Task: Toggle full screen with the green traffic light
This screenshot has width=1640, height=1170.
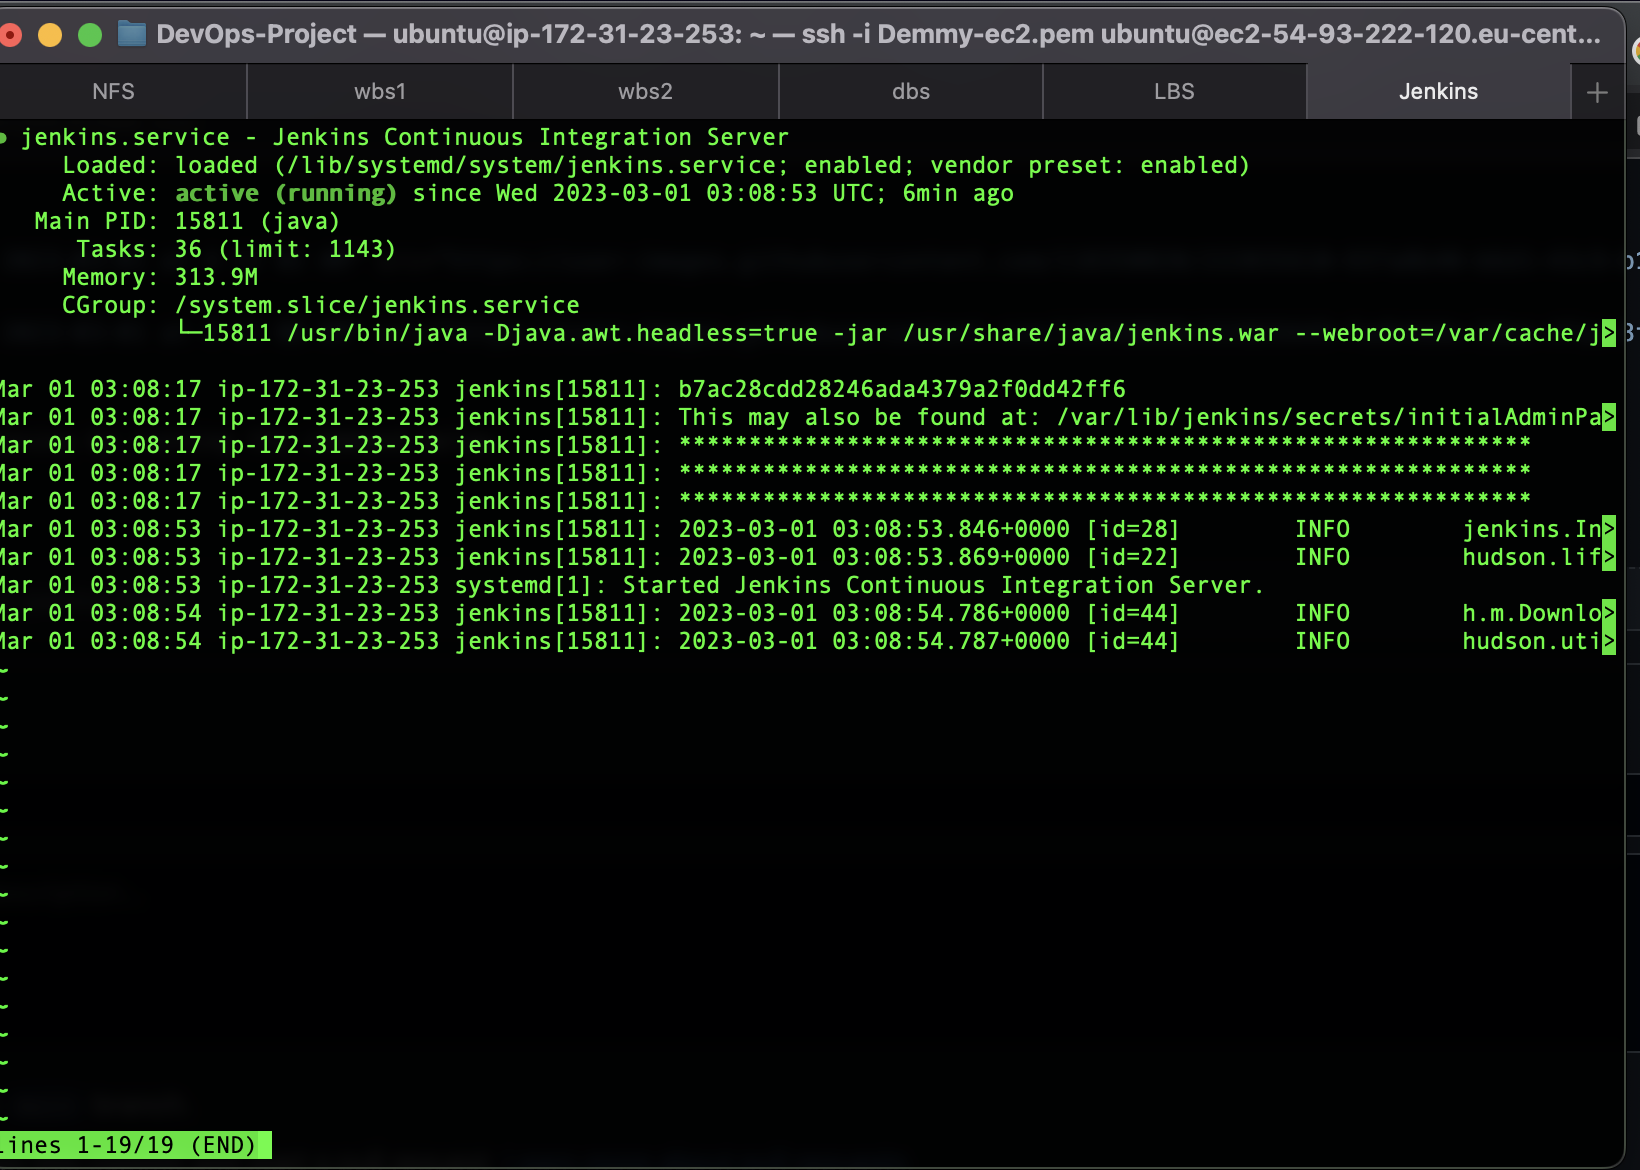Action: pos(89,33)
